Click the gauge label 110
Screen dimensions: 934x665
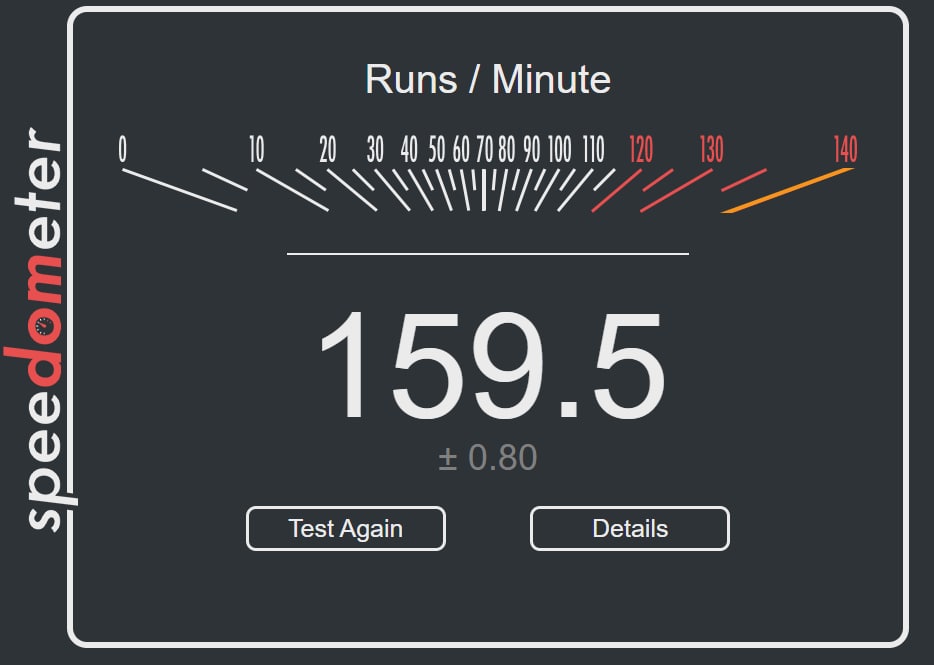click(x=593, y=149)
